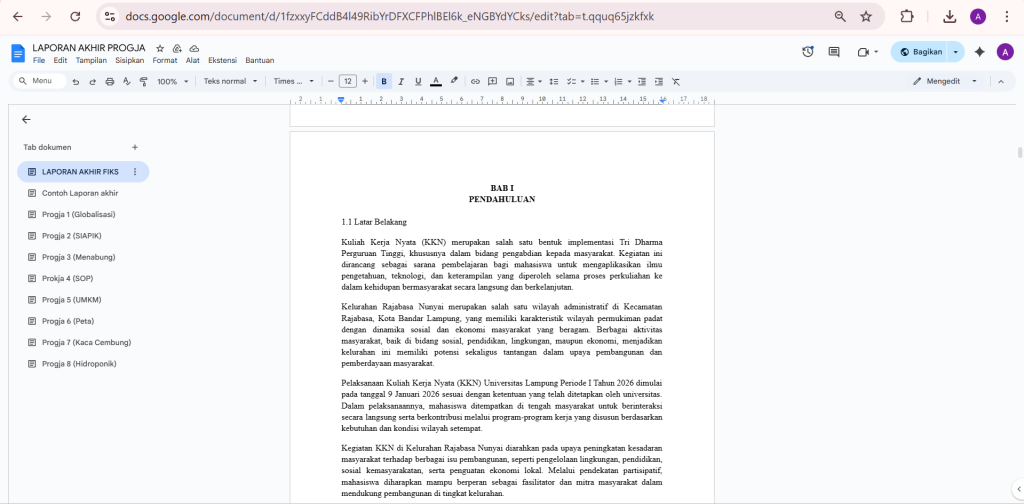Open the Sisipkan menu
This screenshot has width=1024, height=504.
tap(130, 60)
